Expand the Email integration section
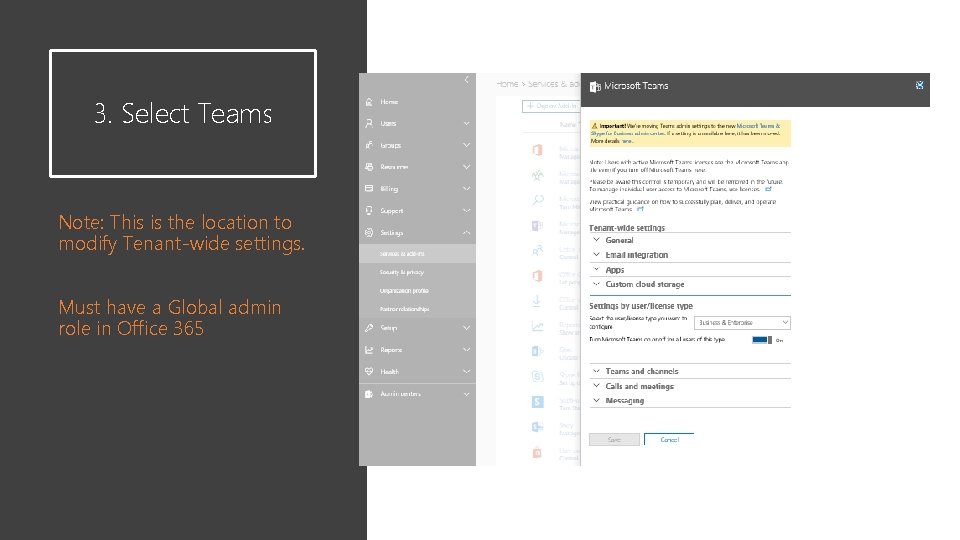 pos(689,255)
